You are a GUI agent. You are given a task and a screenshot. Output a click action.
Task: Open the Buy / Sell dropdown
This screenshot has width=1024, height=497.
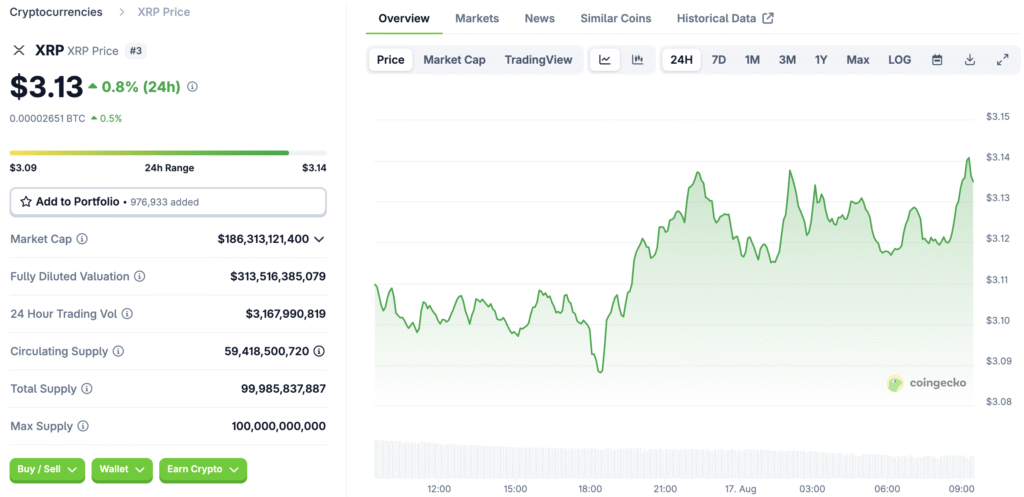tap(47, 469)
